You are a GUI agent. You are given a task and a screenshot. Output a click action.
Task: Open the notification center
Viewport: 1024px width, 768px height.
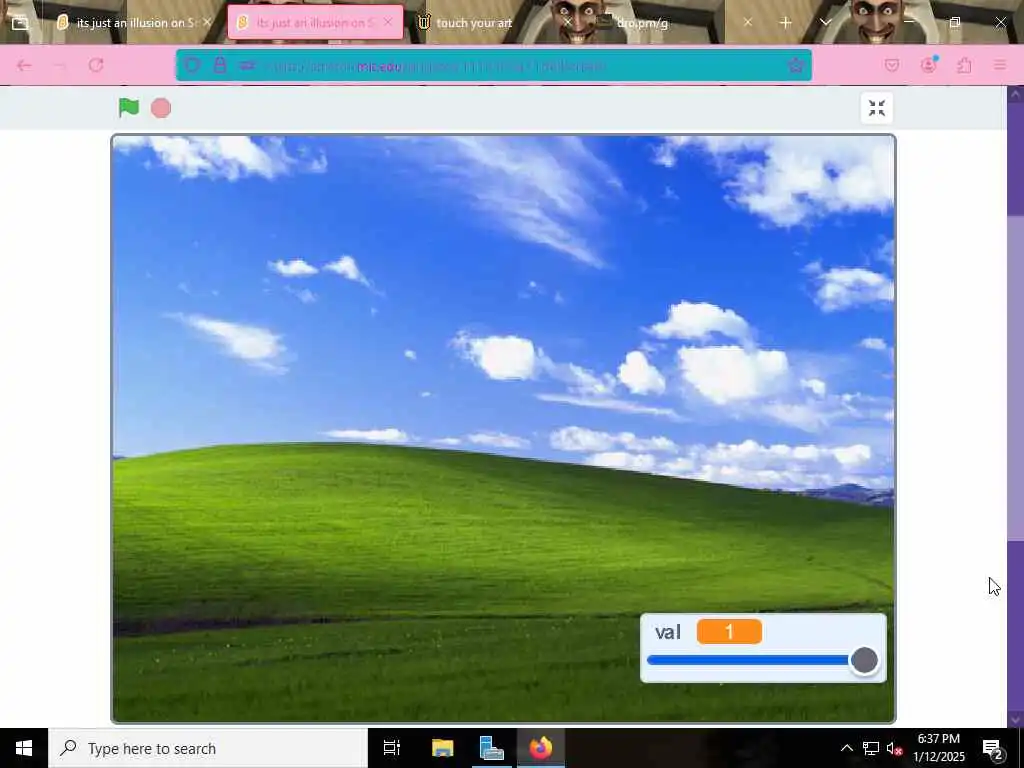coord(992,748)
